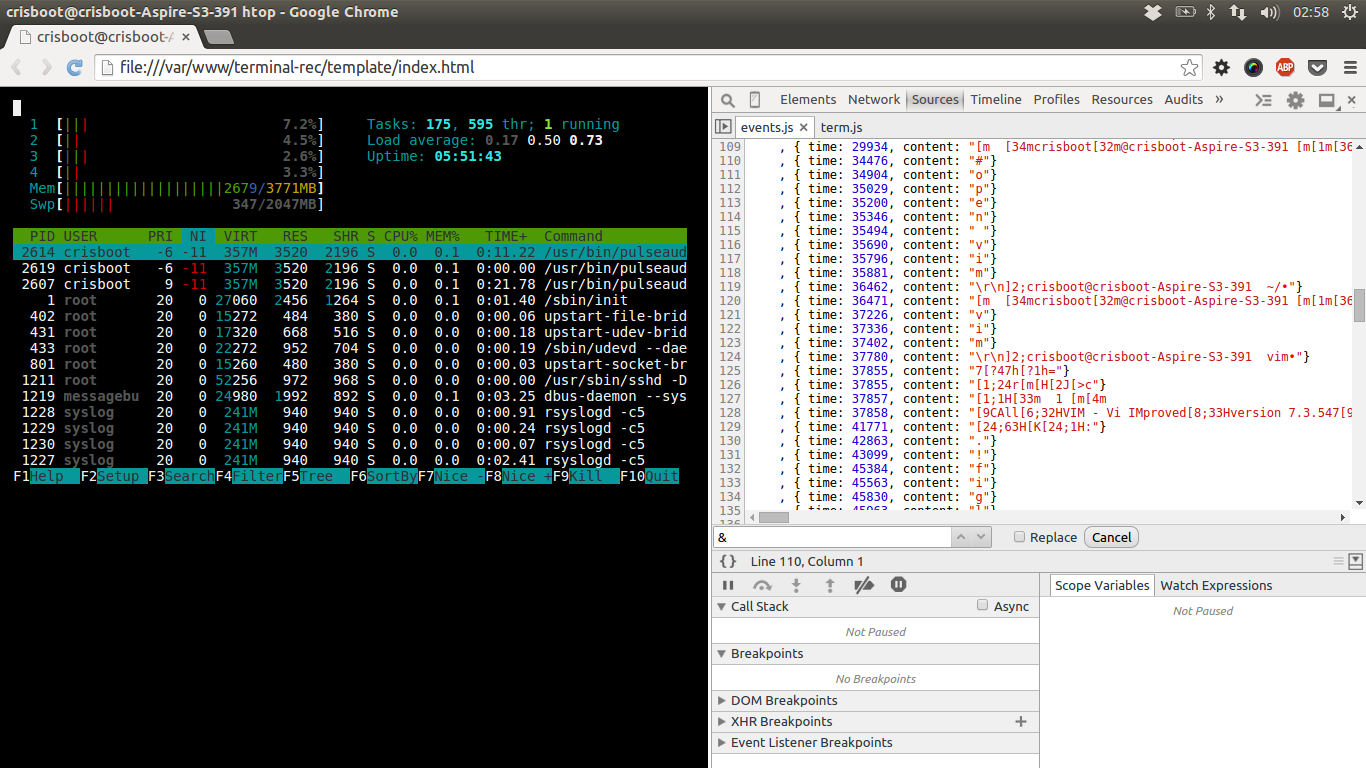
Task: Click the Step out of function icon
Action: pos(830,585)
